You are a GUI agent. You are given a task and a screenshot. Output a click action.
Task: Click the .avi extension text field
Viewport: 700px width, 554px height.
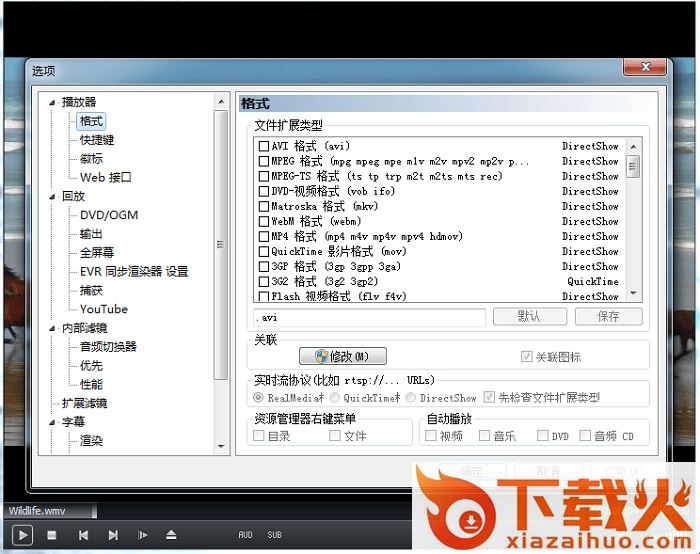coord(370,317)
